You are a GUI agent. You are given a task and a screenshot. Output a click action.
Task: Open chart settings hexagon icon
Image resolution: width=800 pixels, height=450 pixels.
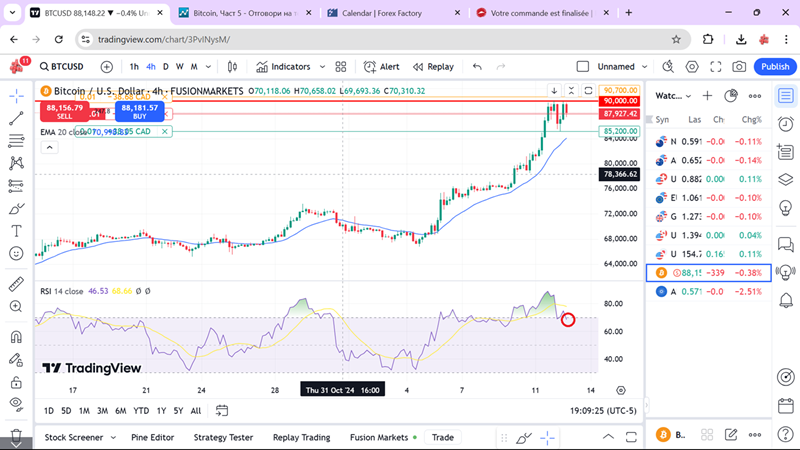[x=692, y=67]
